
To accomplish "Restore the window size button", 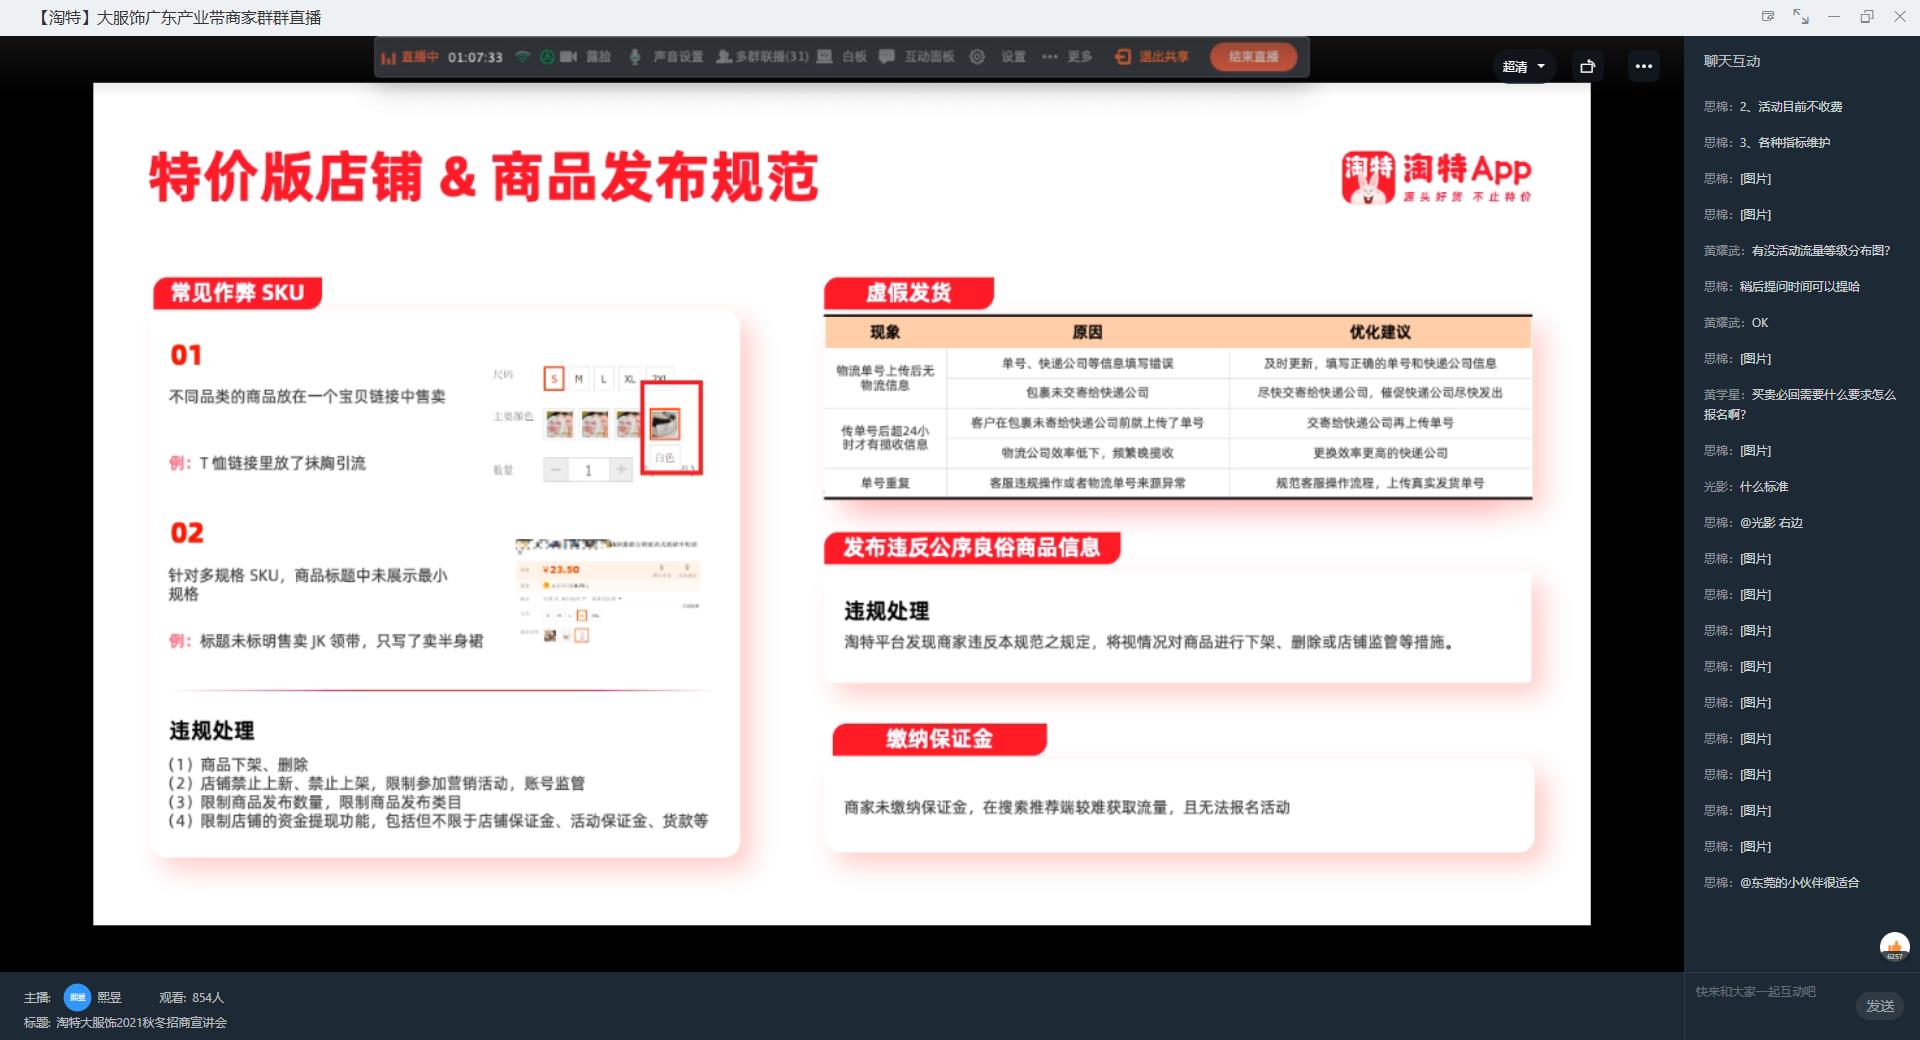I will coord(1867,16).
